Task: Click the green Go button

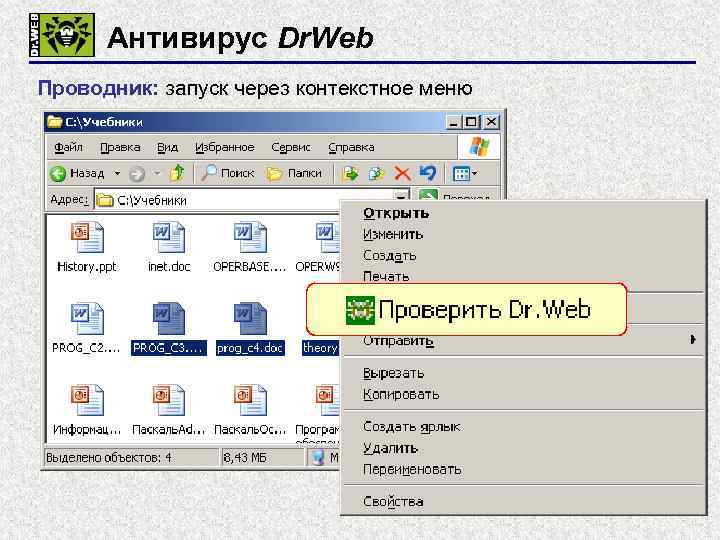Action: (428, 196)
